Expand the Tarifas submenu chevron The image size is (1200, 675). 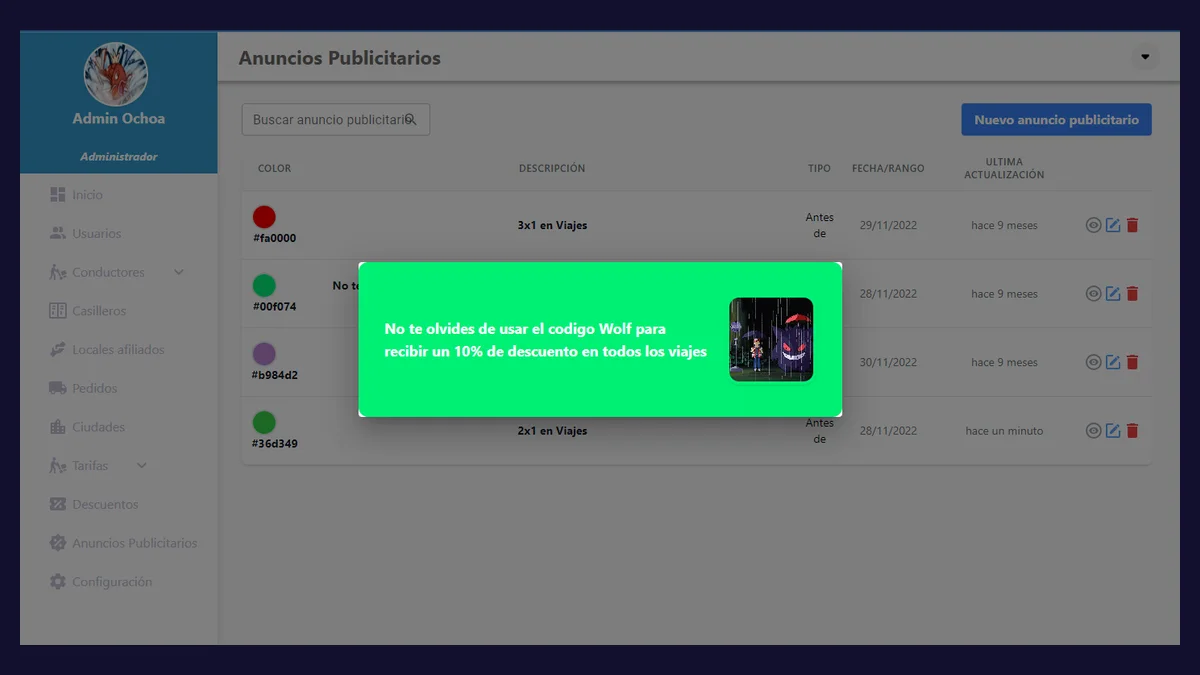(142, 466)
